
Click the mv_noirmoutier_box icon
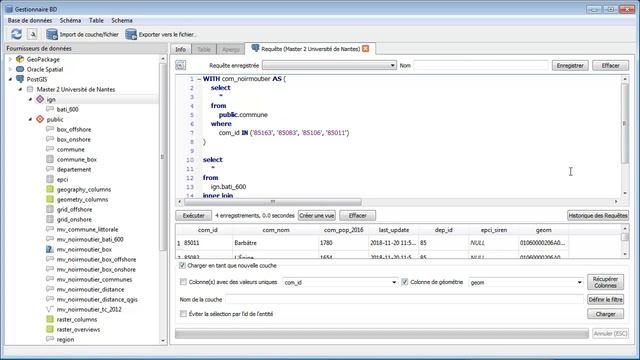pos(50,249)
